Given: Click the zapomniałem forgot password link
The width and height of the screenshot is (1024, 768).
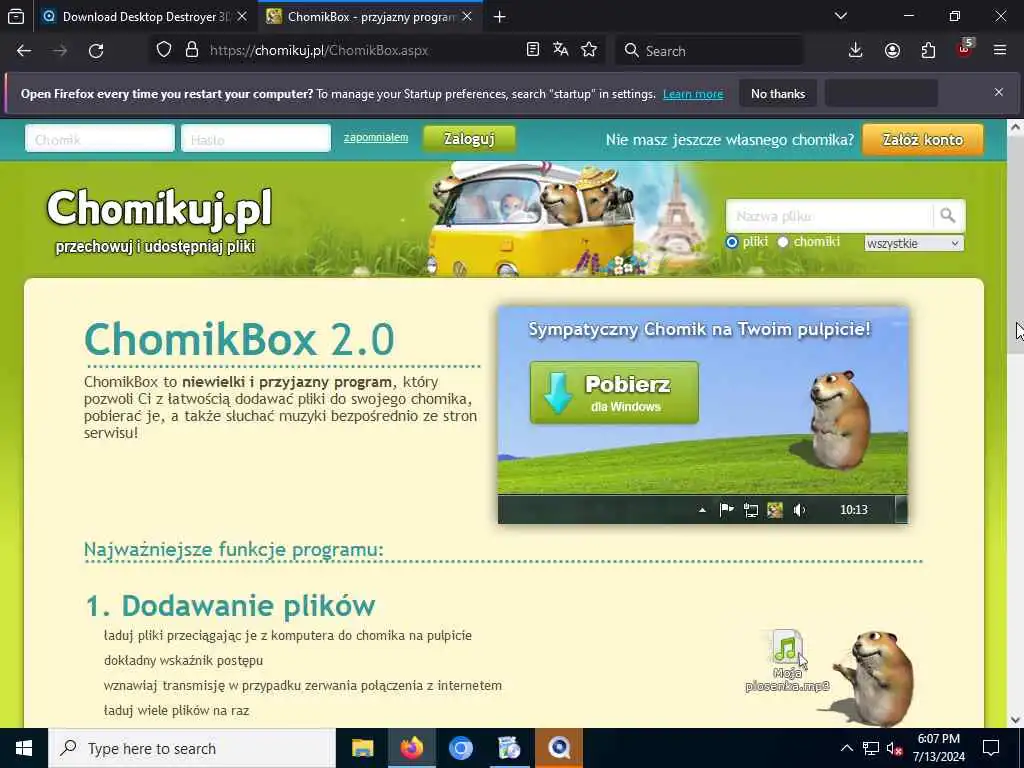Looking at the screenshot, I should [376, 138].
